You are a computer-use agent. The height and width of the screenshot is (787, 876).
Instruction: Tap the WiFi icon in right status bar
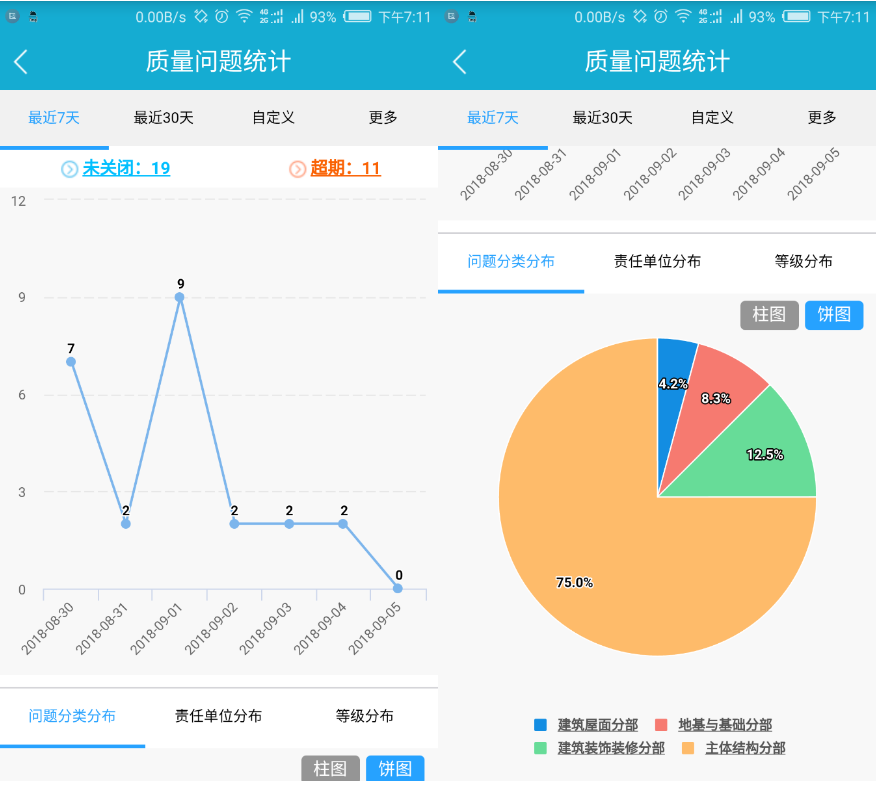[x=683, y=16]
